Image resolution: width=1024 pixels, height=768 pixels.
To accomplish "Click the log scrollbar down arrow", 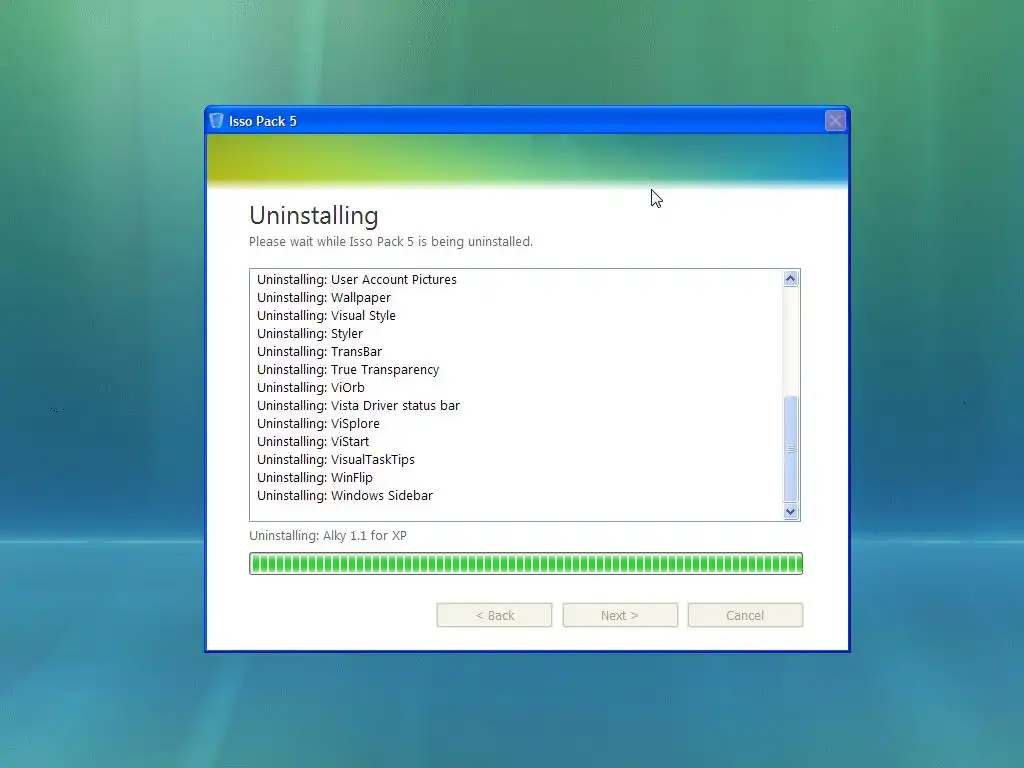I will (790, 511).
